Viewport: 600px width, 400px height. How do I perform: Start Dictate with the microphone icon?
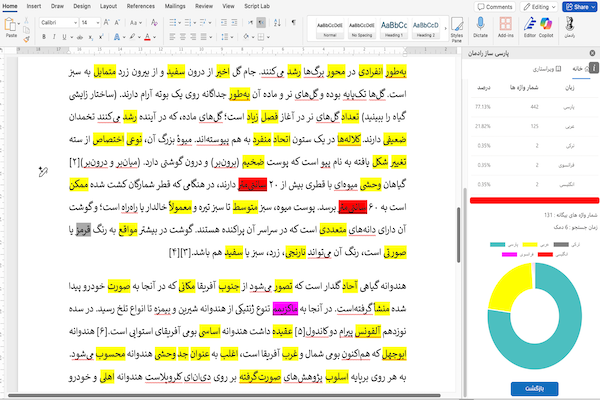(480, 27)
